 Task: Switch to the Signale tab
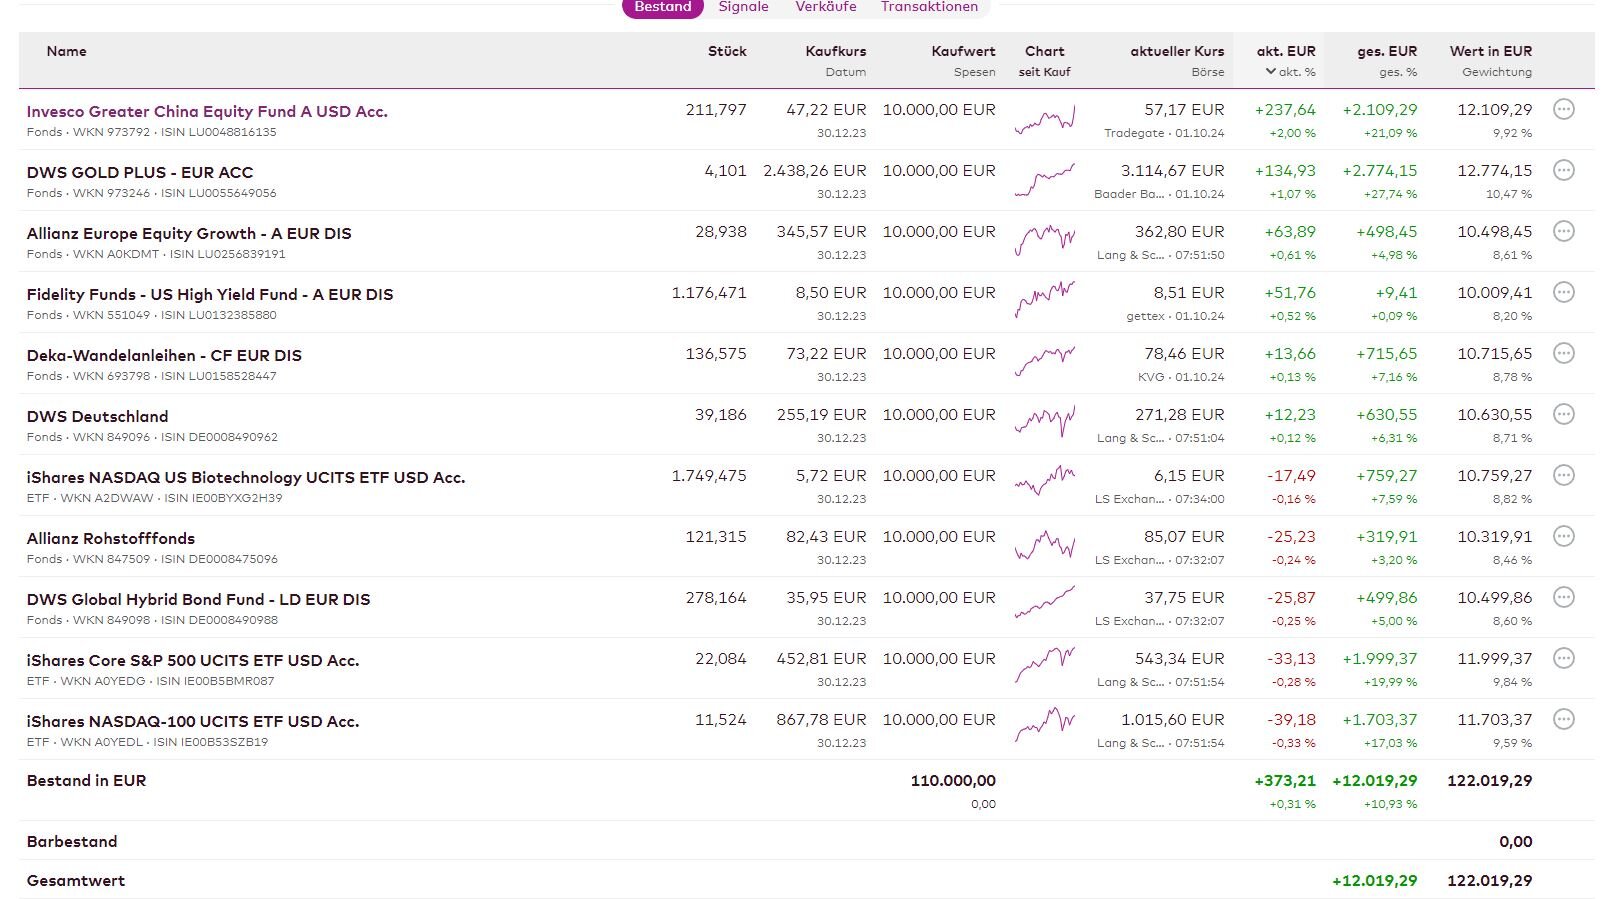[743, 7]
